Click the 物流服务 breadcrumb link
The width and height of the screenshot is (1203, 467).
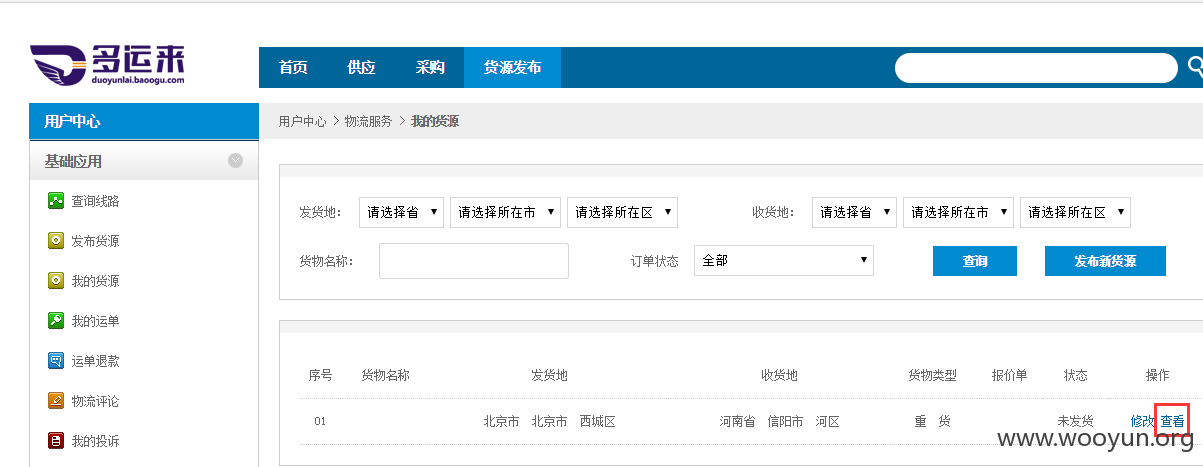click(x=369, y=121)
